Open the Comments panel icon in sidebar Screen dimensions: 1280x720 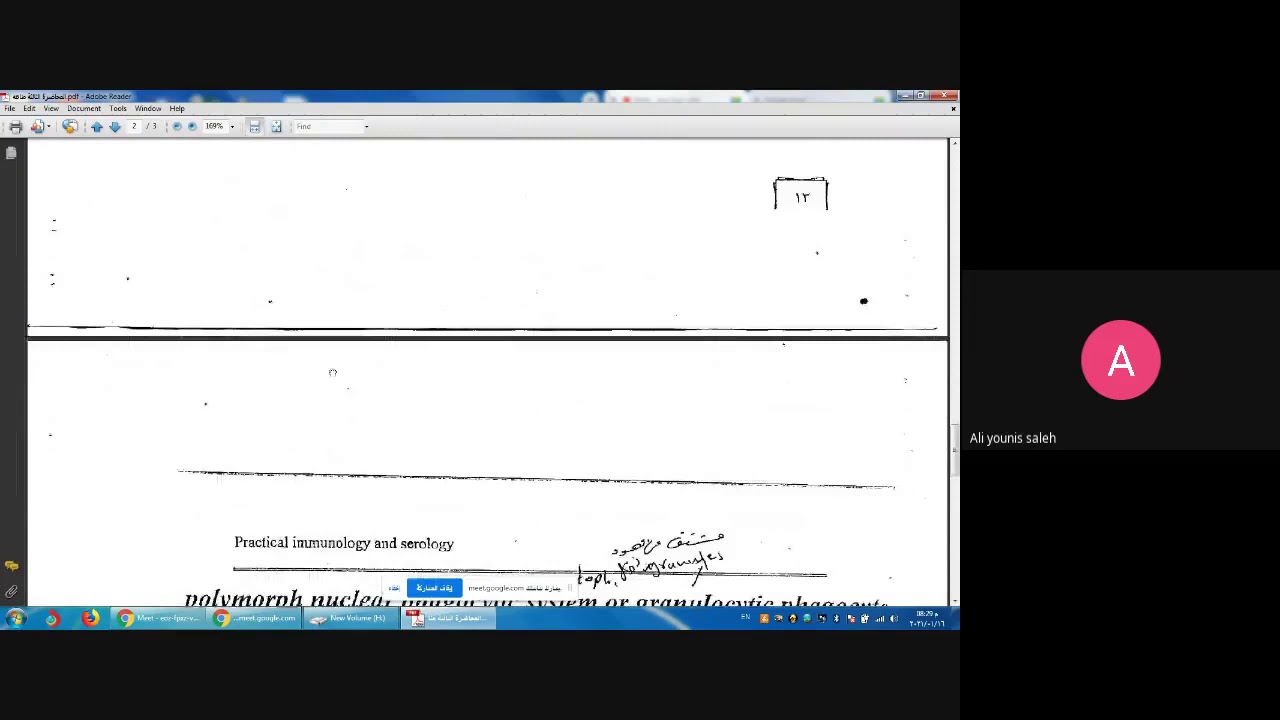11,567
